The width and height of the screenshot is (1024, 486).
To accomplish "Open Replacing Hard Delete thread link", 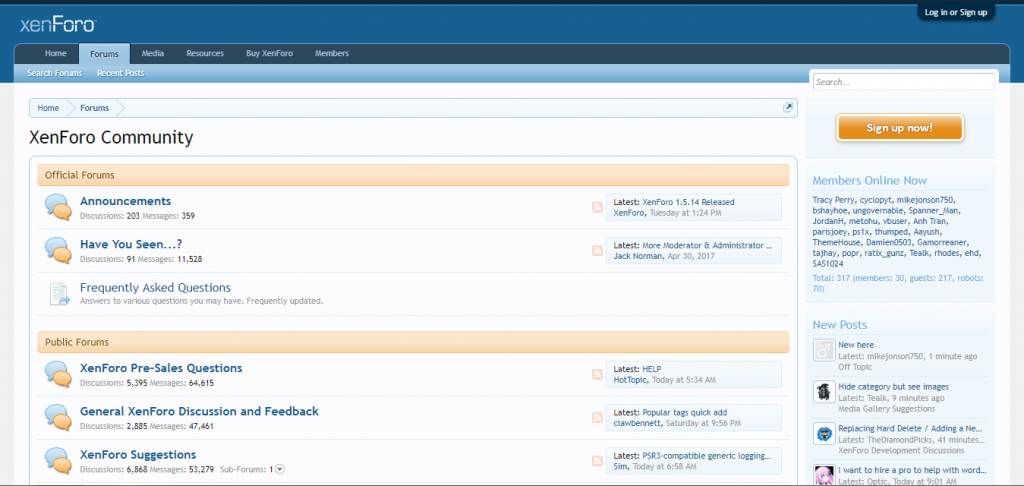I will (x=910, y=429).
